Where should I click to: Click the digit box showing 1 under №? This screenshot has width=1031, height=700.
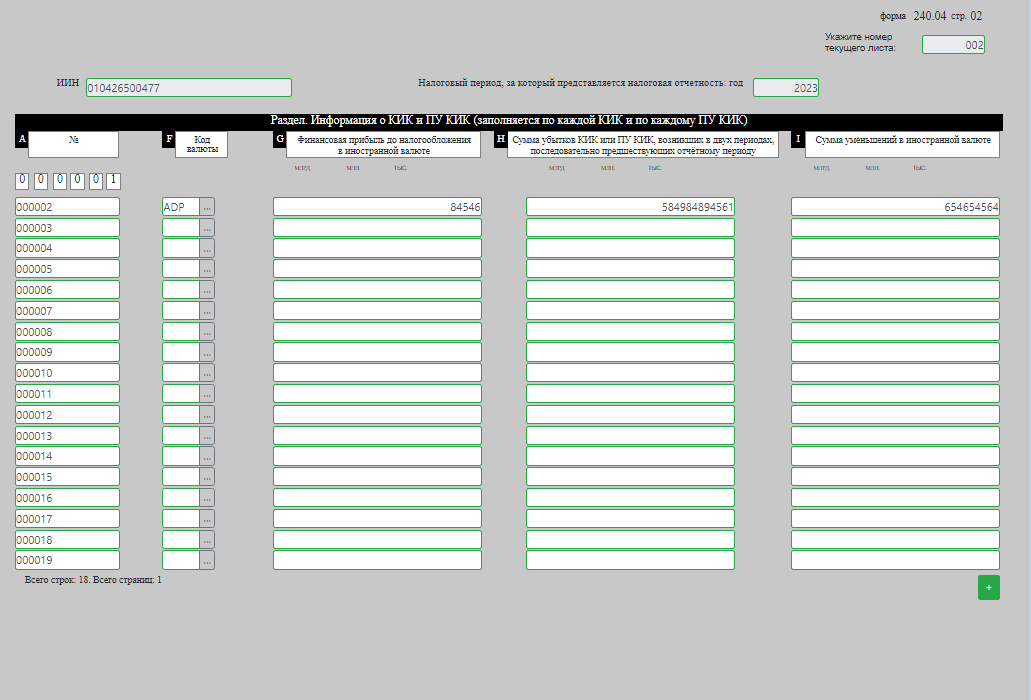pyautogui.click(x=113, y=180)
